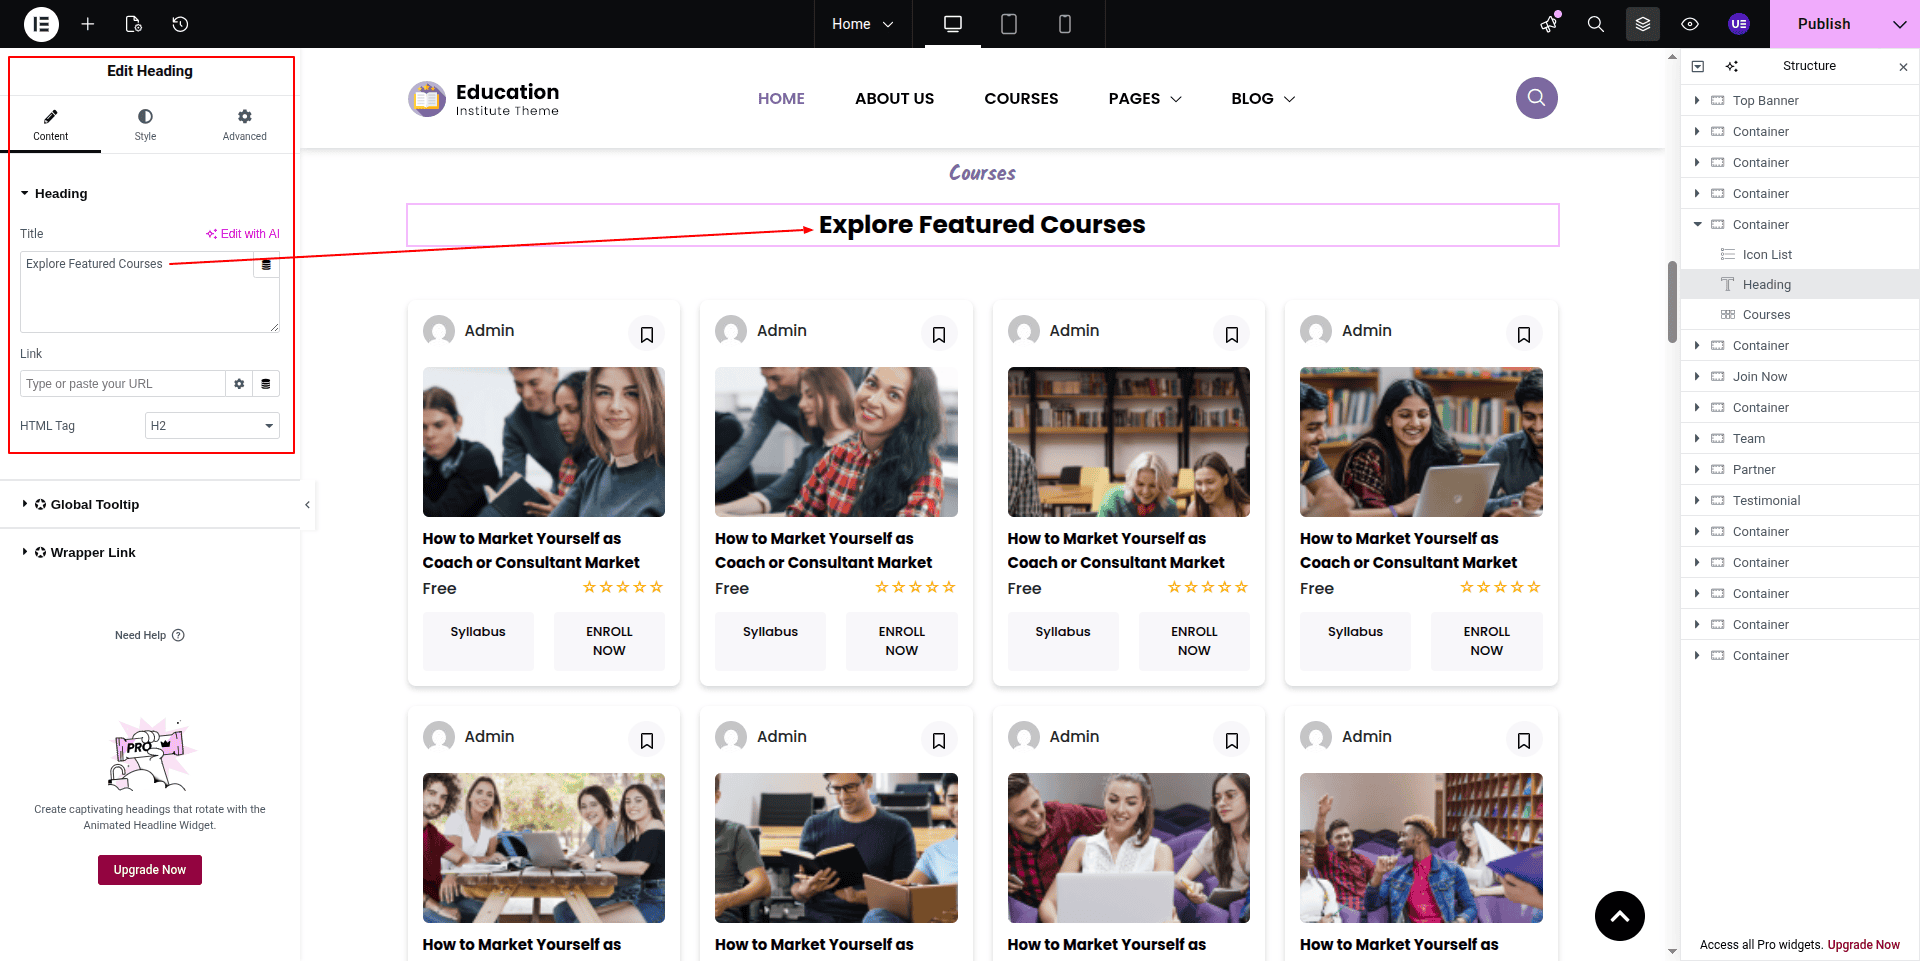The width and height of the screenshot is (1920, 961).
Task: Open the Advanced tab
Action: (x=244, y=124)
